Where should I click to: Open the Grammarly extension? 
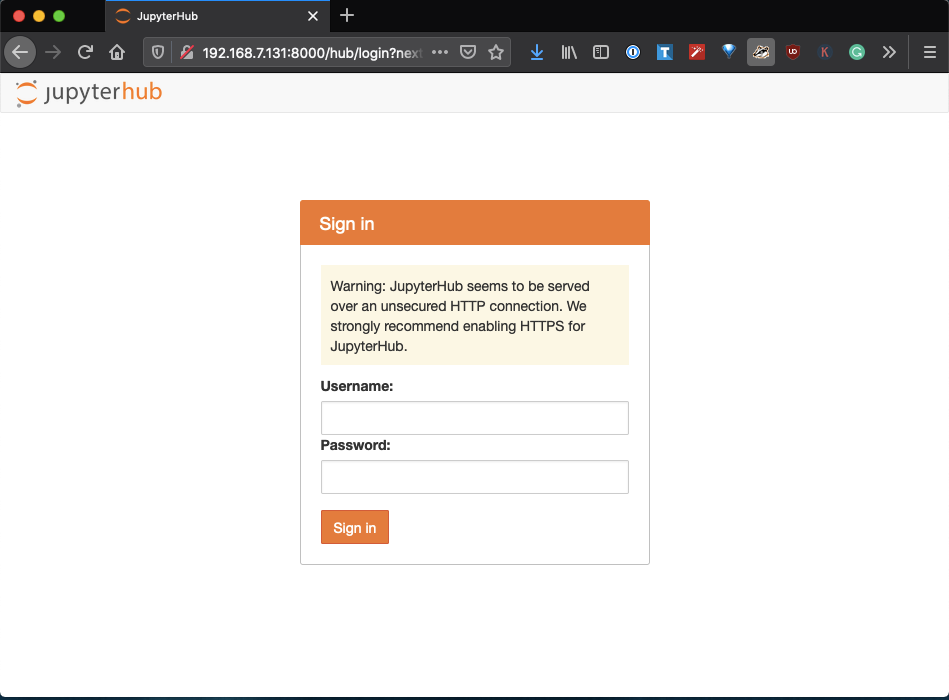[856, 52]
